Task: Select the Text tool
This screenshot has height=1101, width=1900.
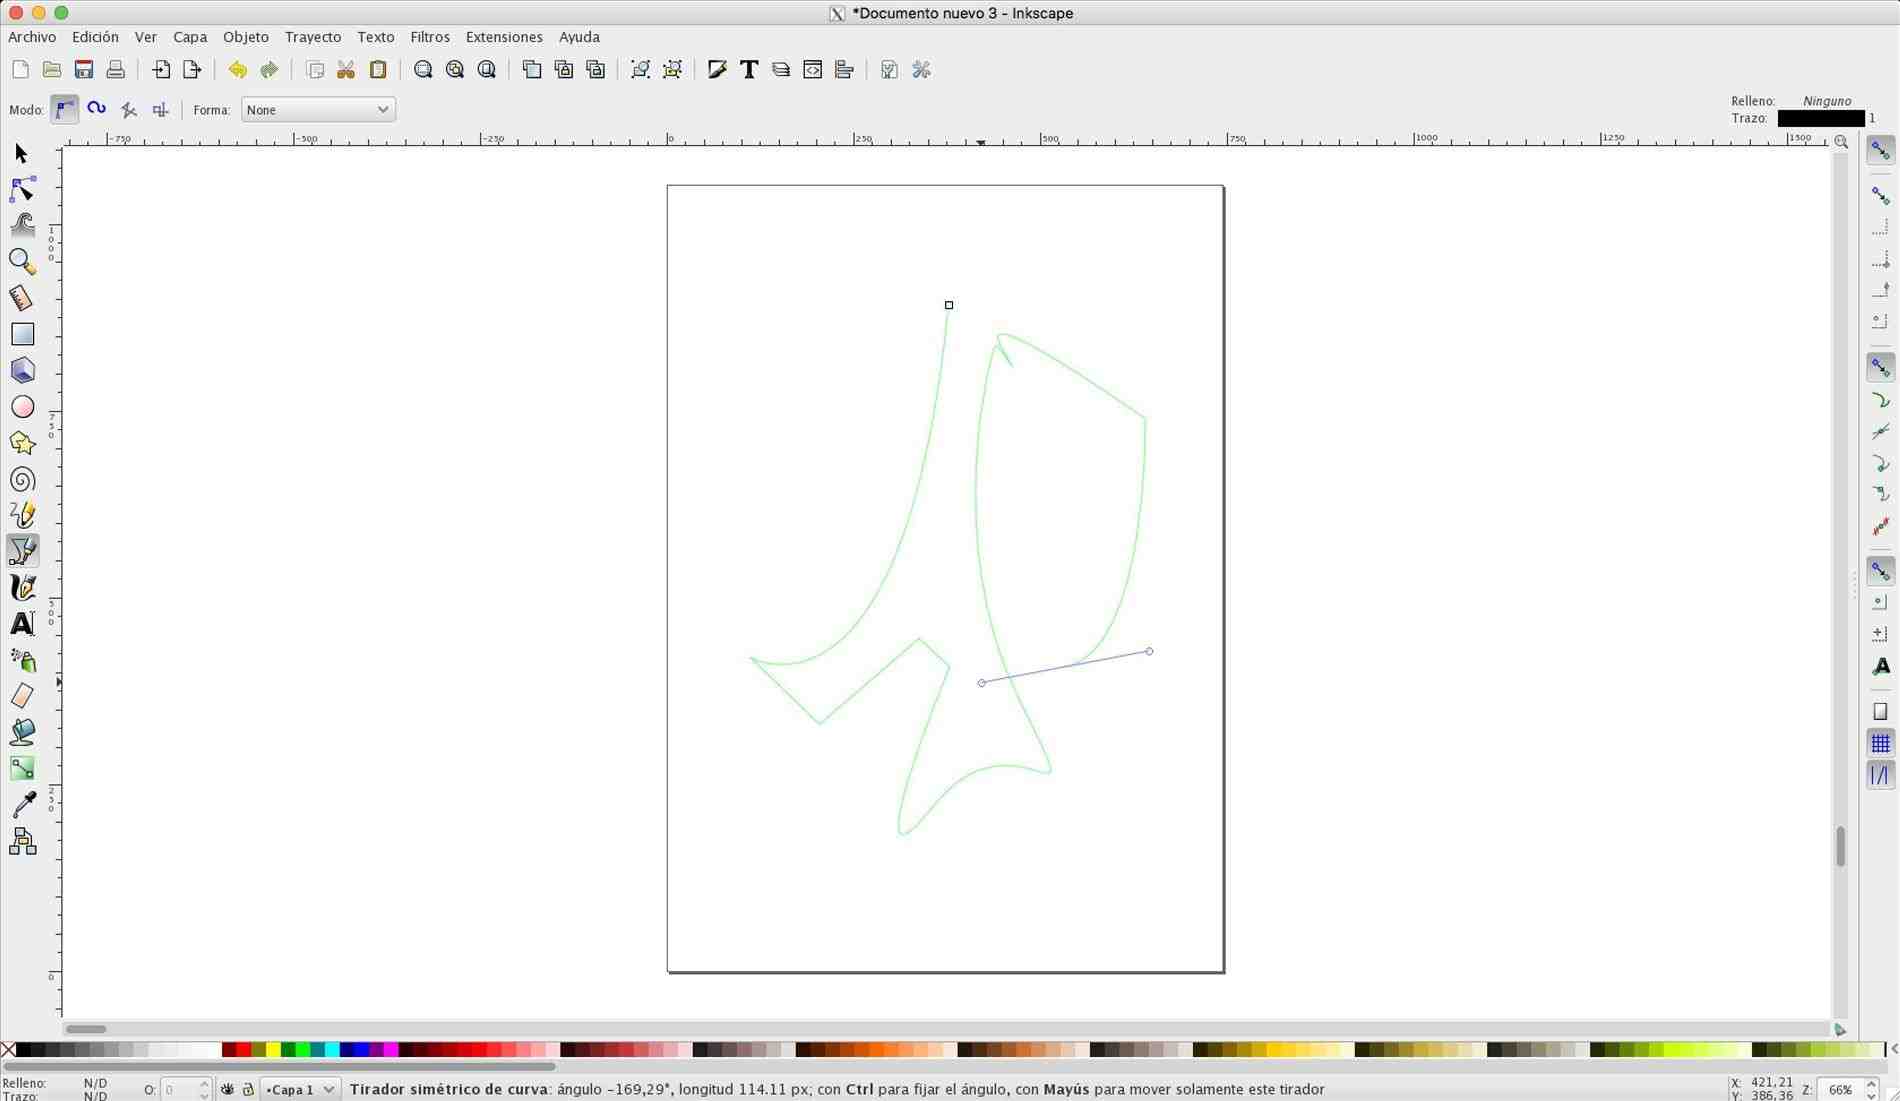Action: pos(22,623)
